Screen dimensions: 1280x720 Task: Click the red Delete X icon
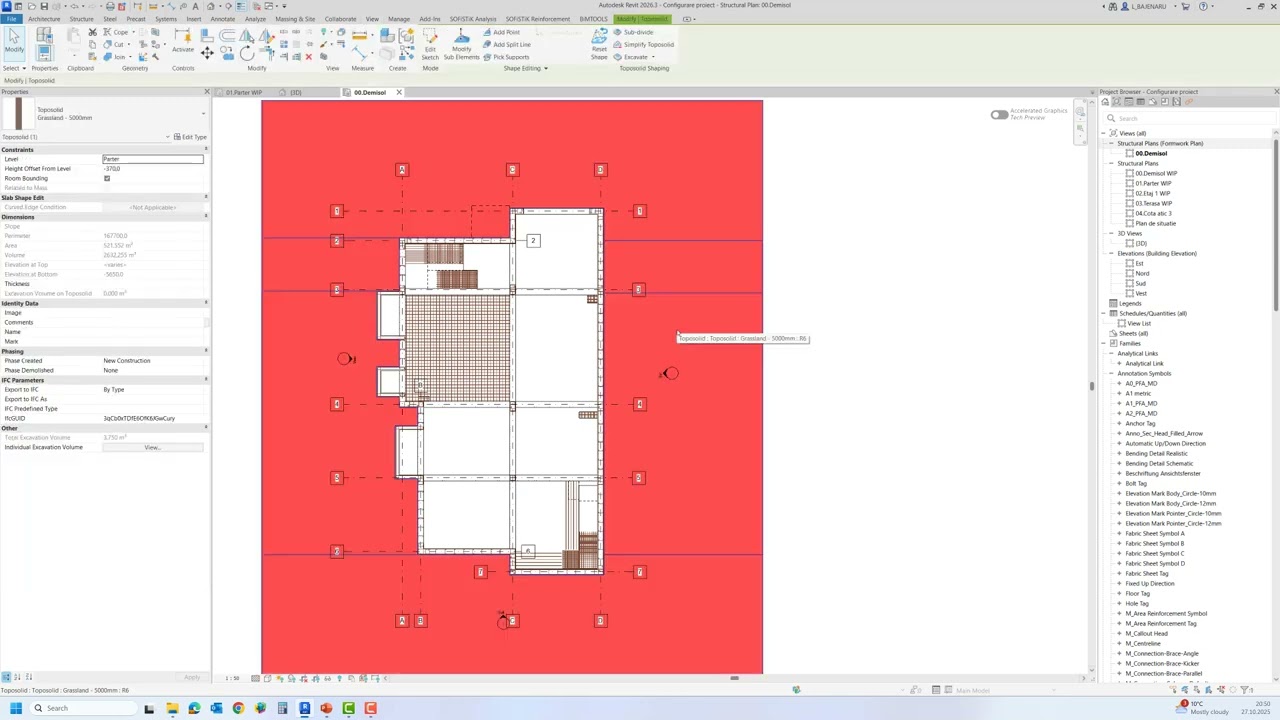click(308, 56)
